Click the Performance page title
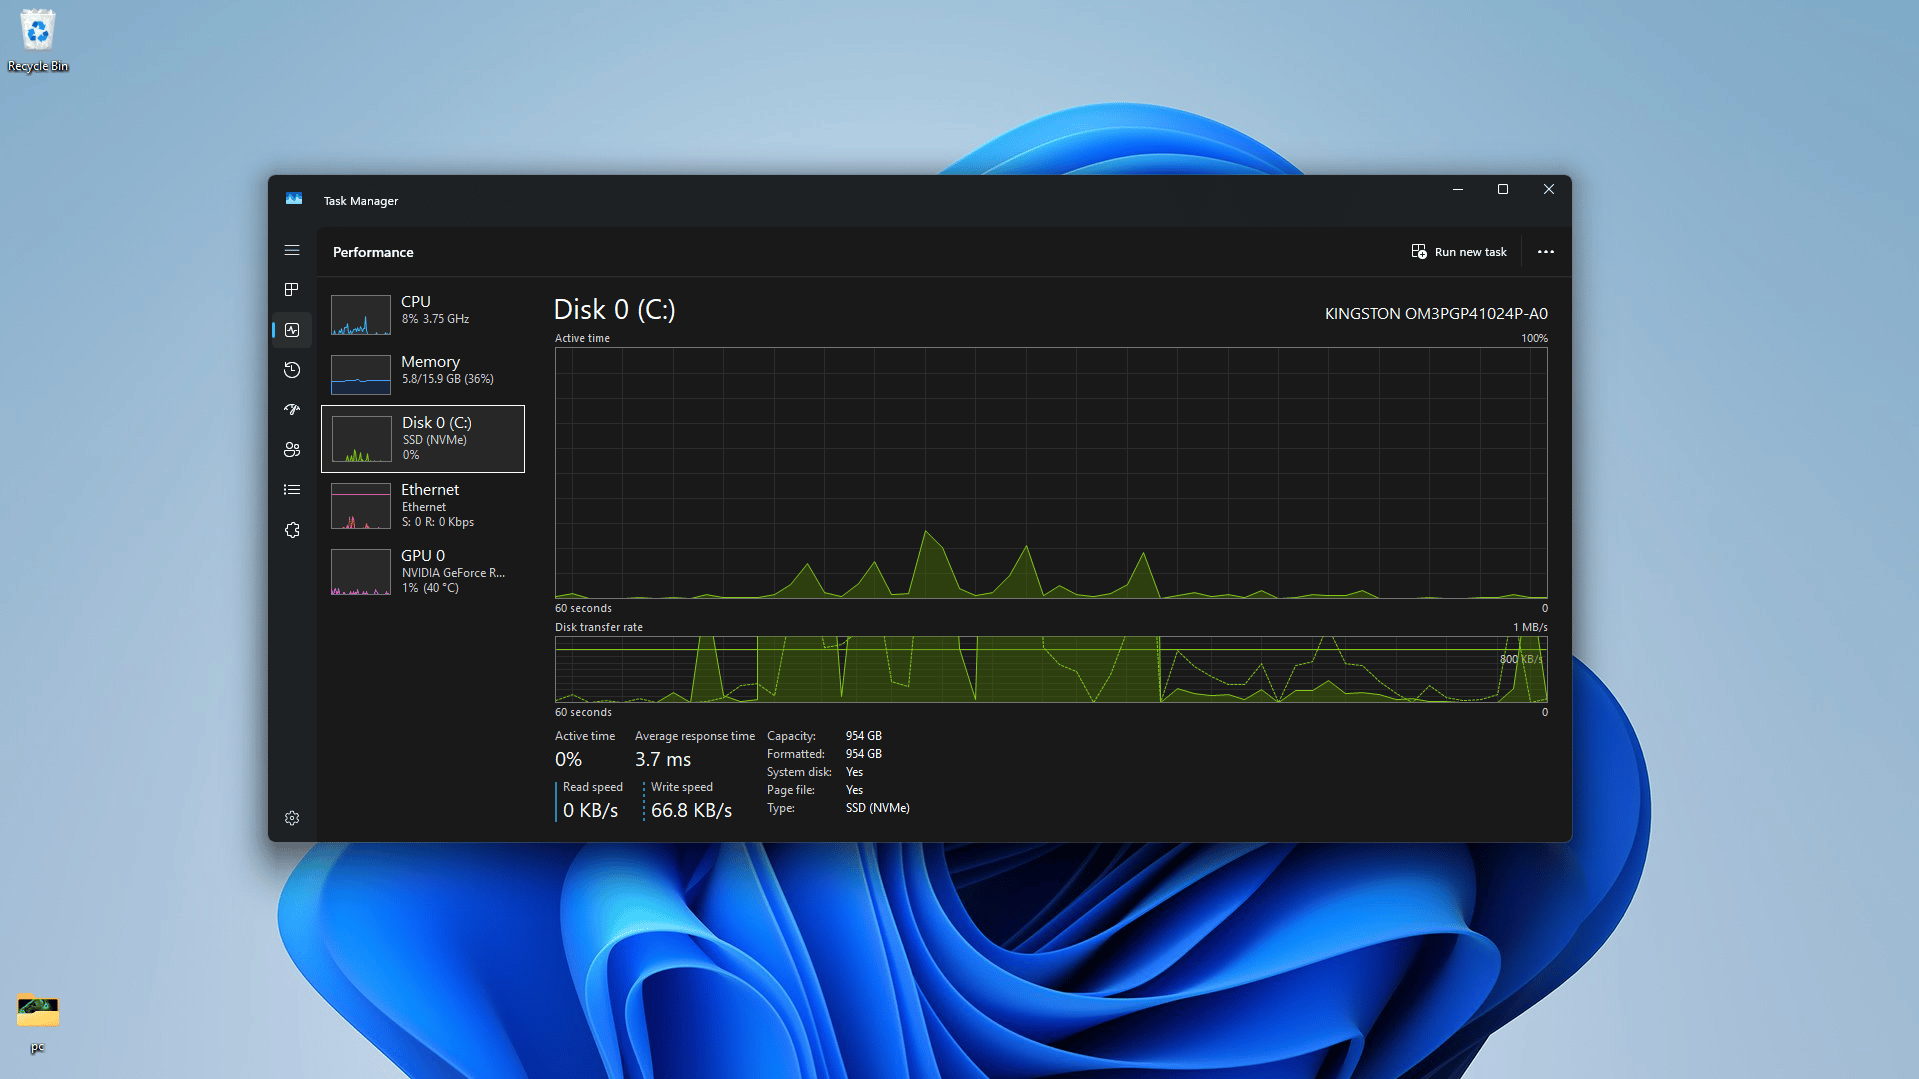Screen dimensions: 1919x1079 373,252
